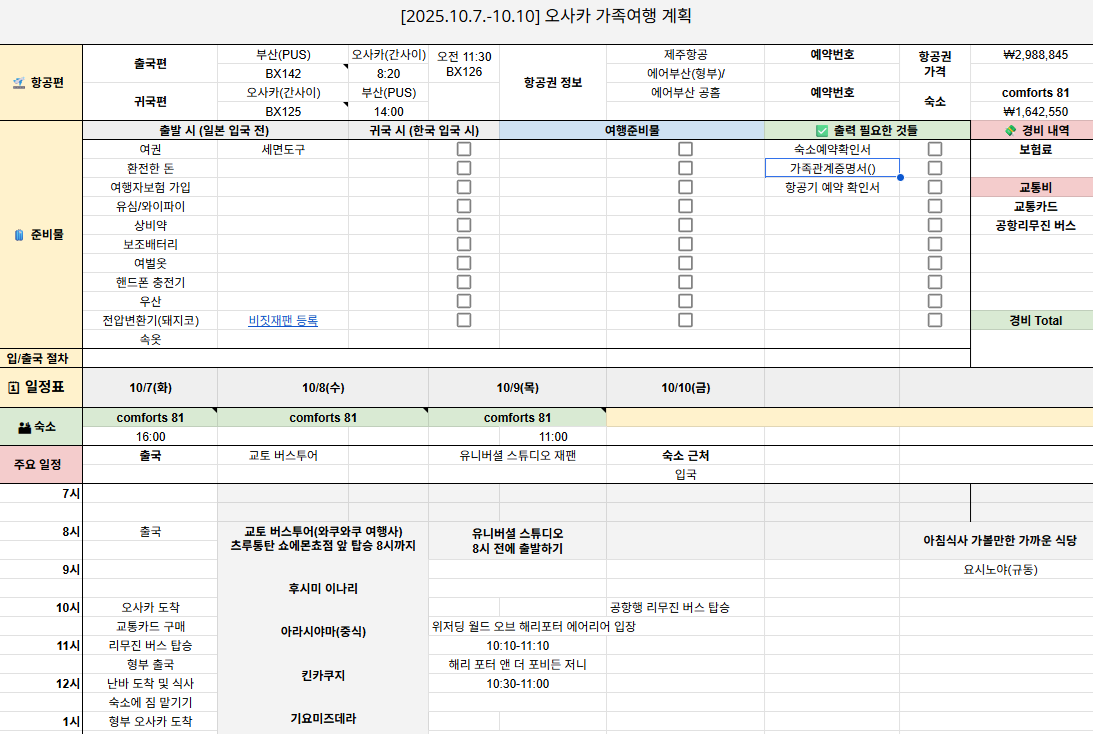Image resolution: width=1093 pixels, height=734 pixels.
Task: Click the calendar icon next to 일정표
Action: click(x=14, y=387)
